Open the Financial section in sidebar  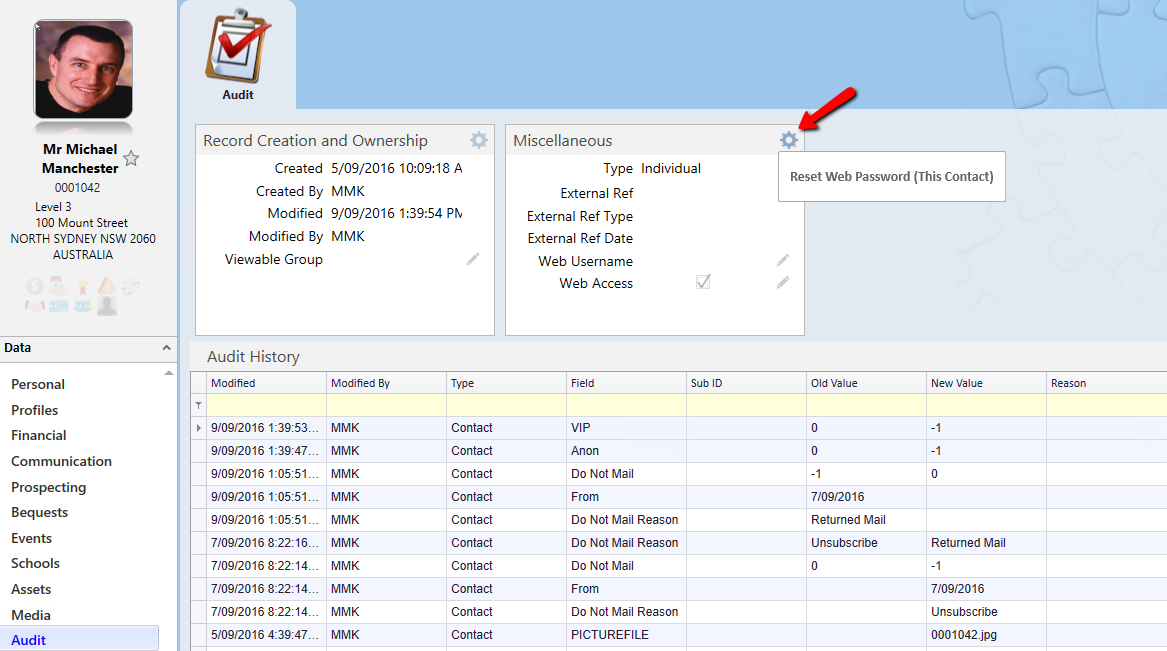[39, 435]
